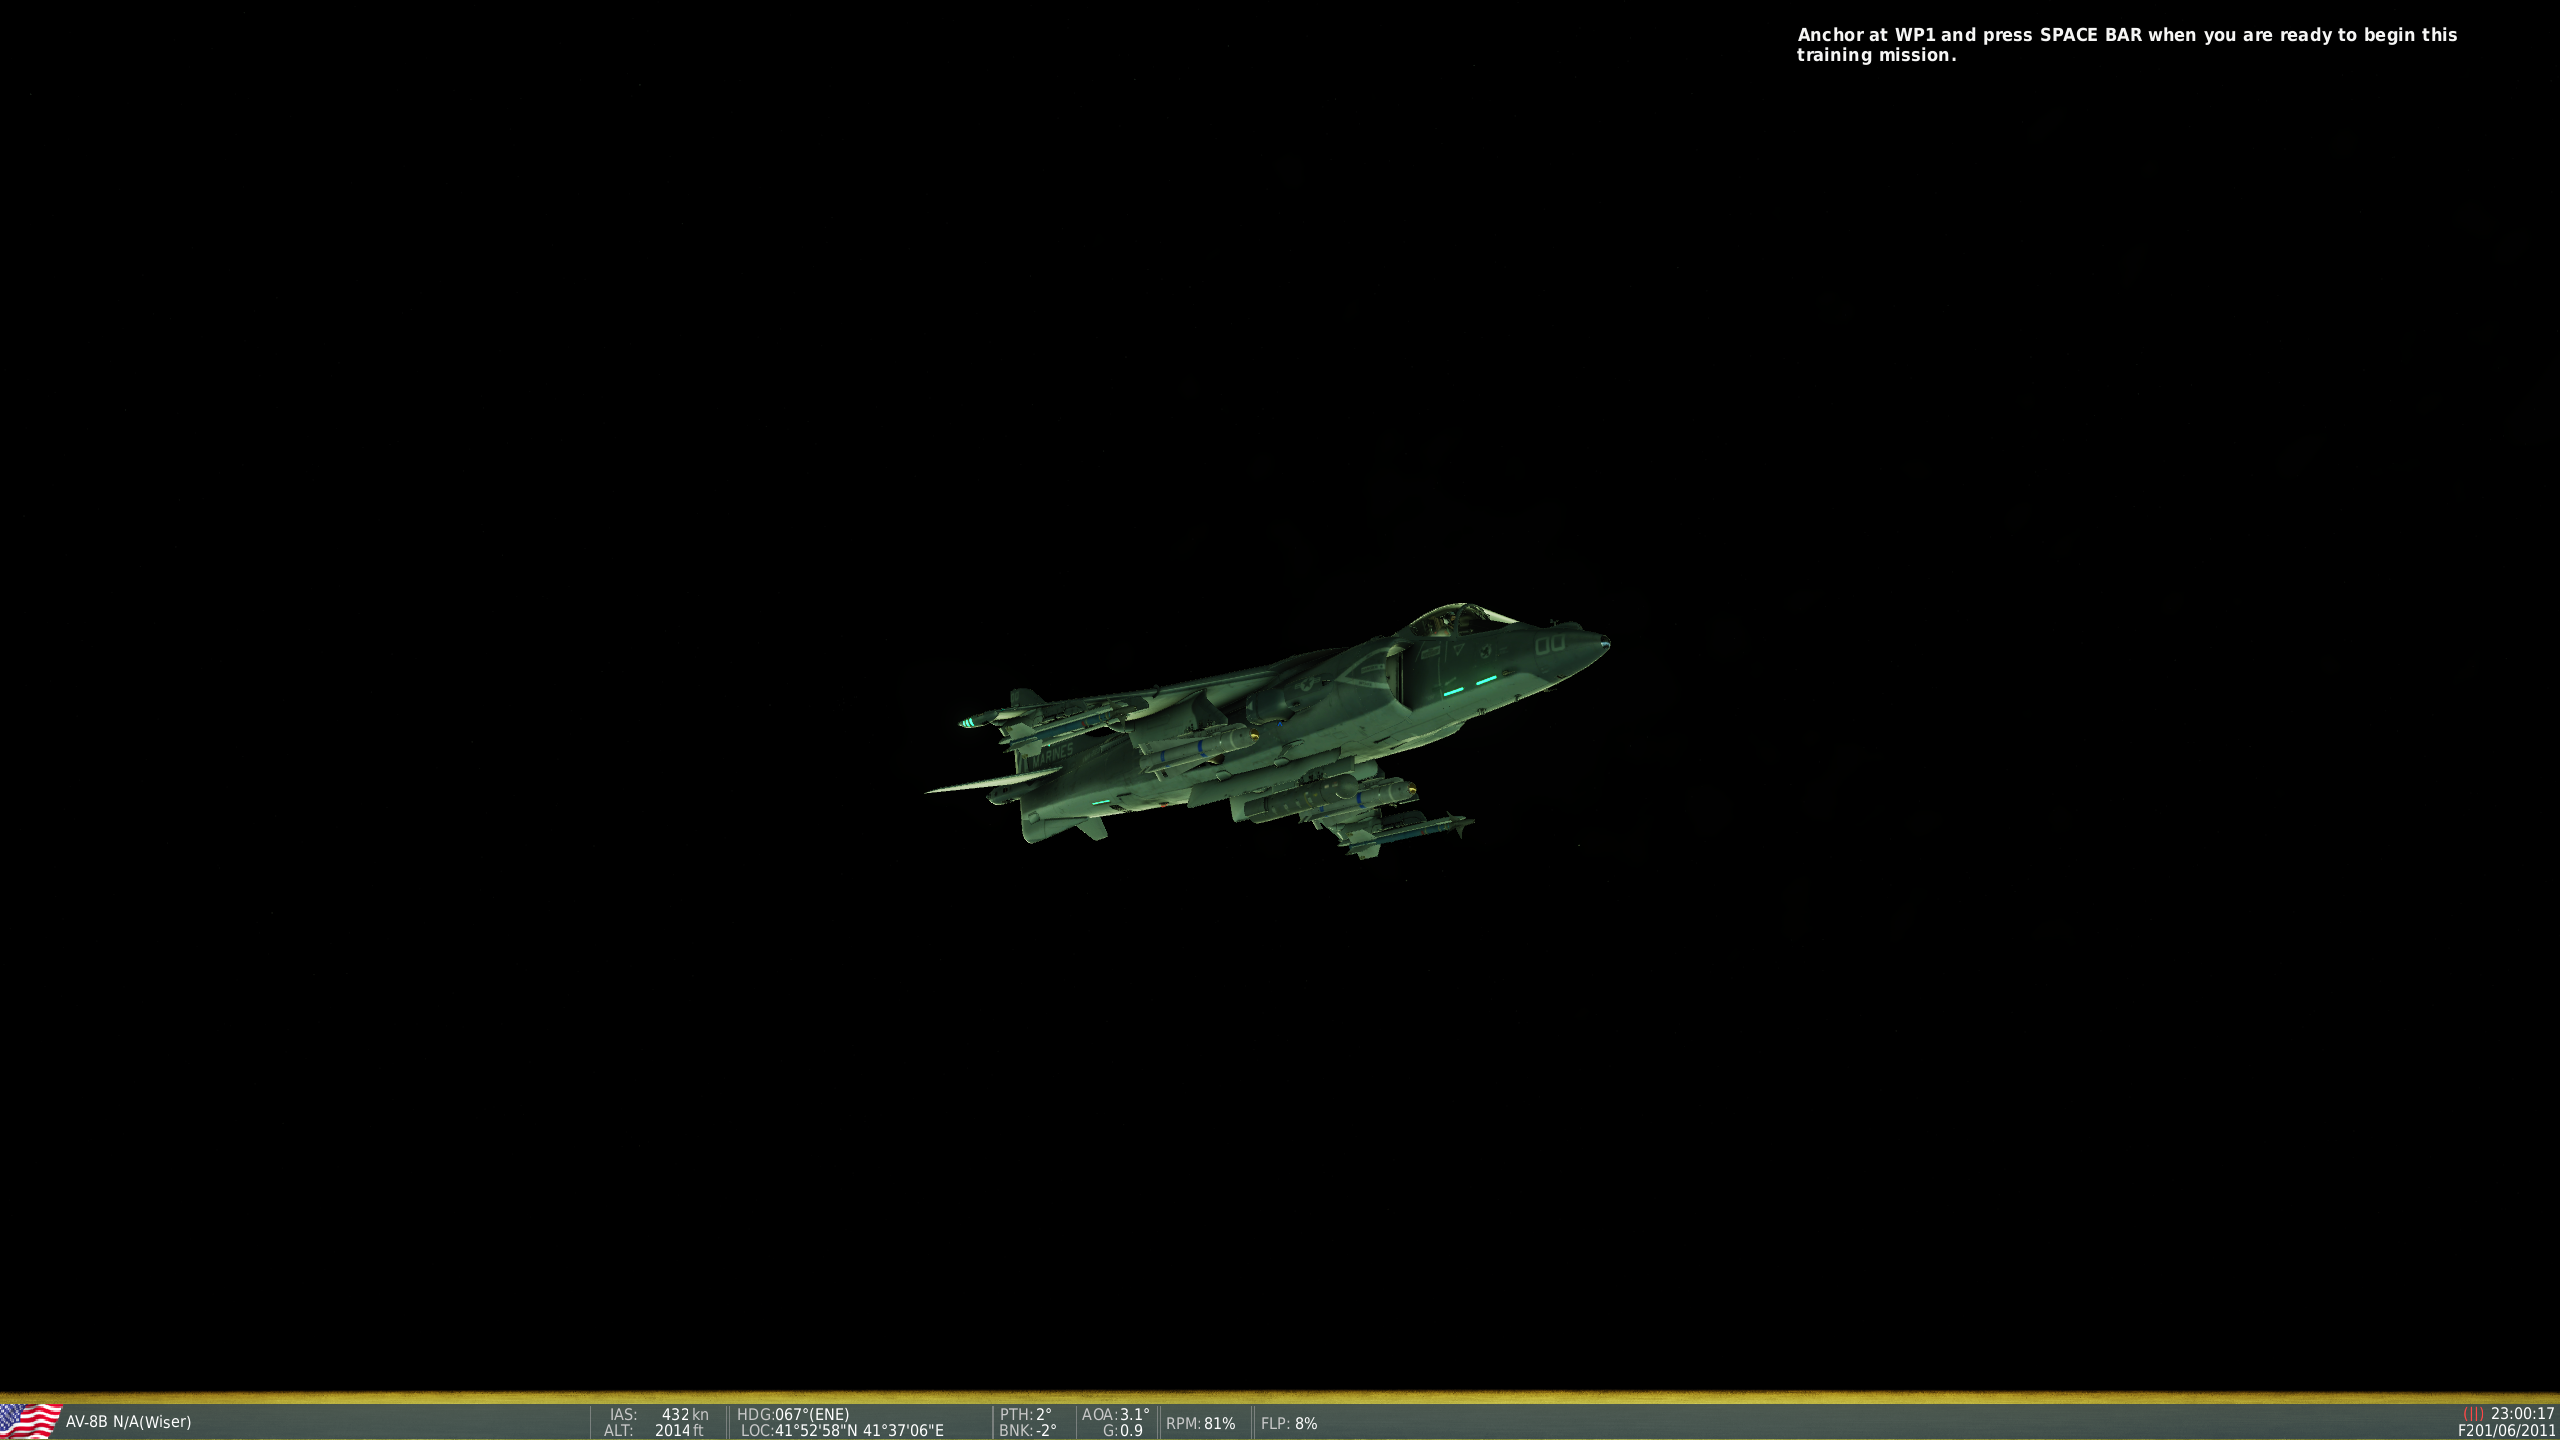Click the 'RPM: 81%' engine readout
Viewport: 2560px width, 1440px height.
point(1200,1423)
